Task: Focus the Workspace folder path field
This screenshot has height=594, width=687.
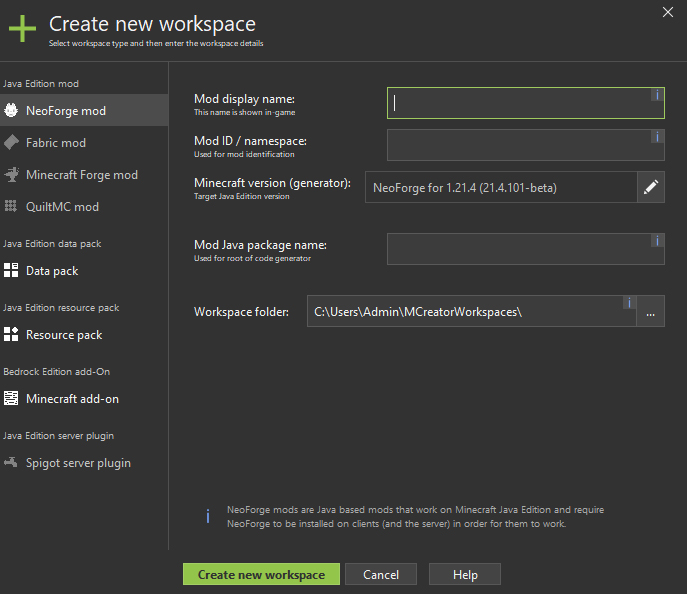Action: point(472,311)
